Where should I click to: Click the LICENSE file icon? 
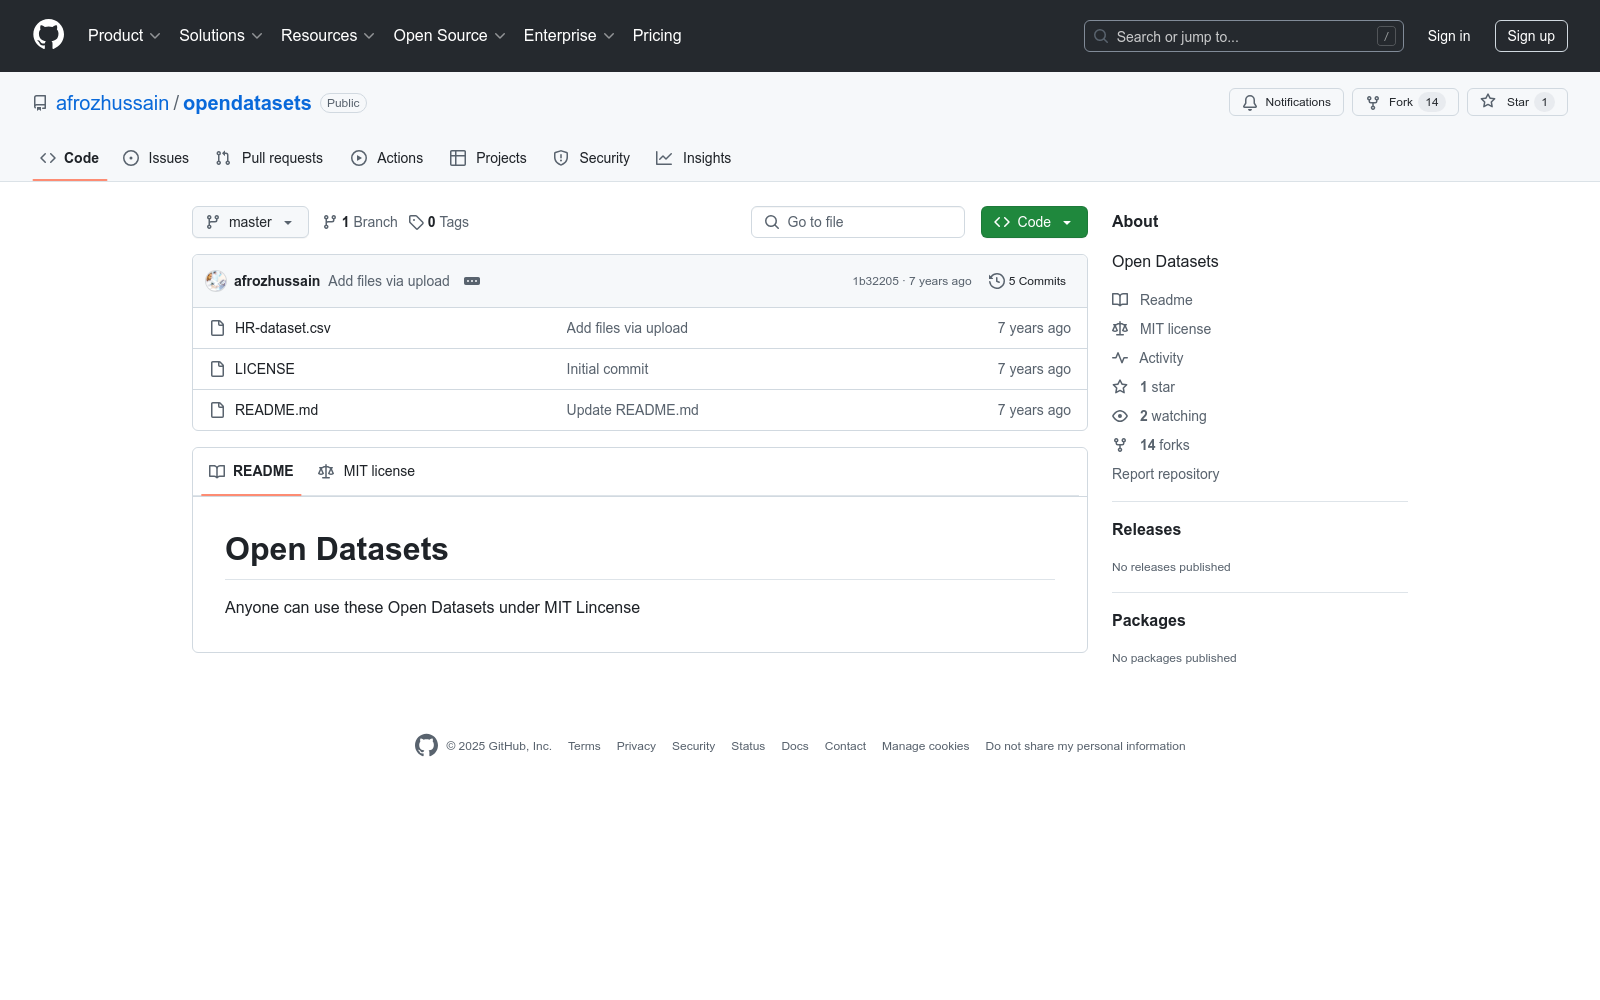click(x=217, y=369)
